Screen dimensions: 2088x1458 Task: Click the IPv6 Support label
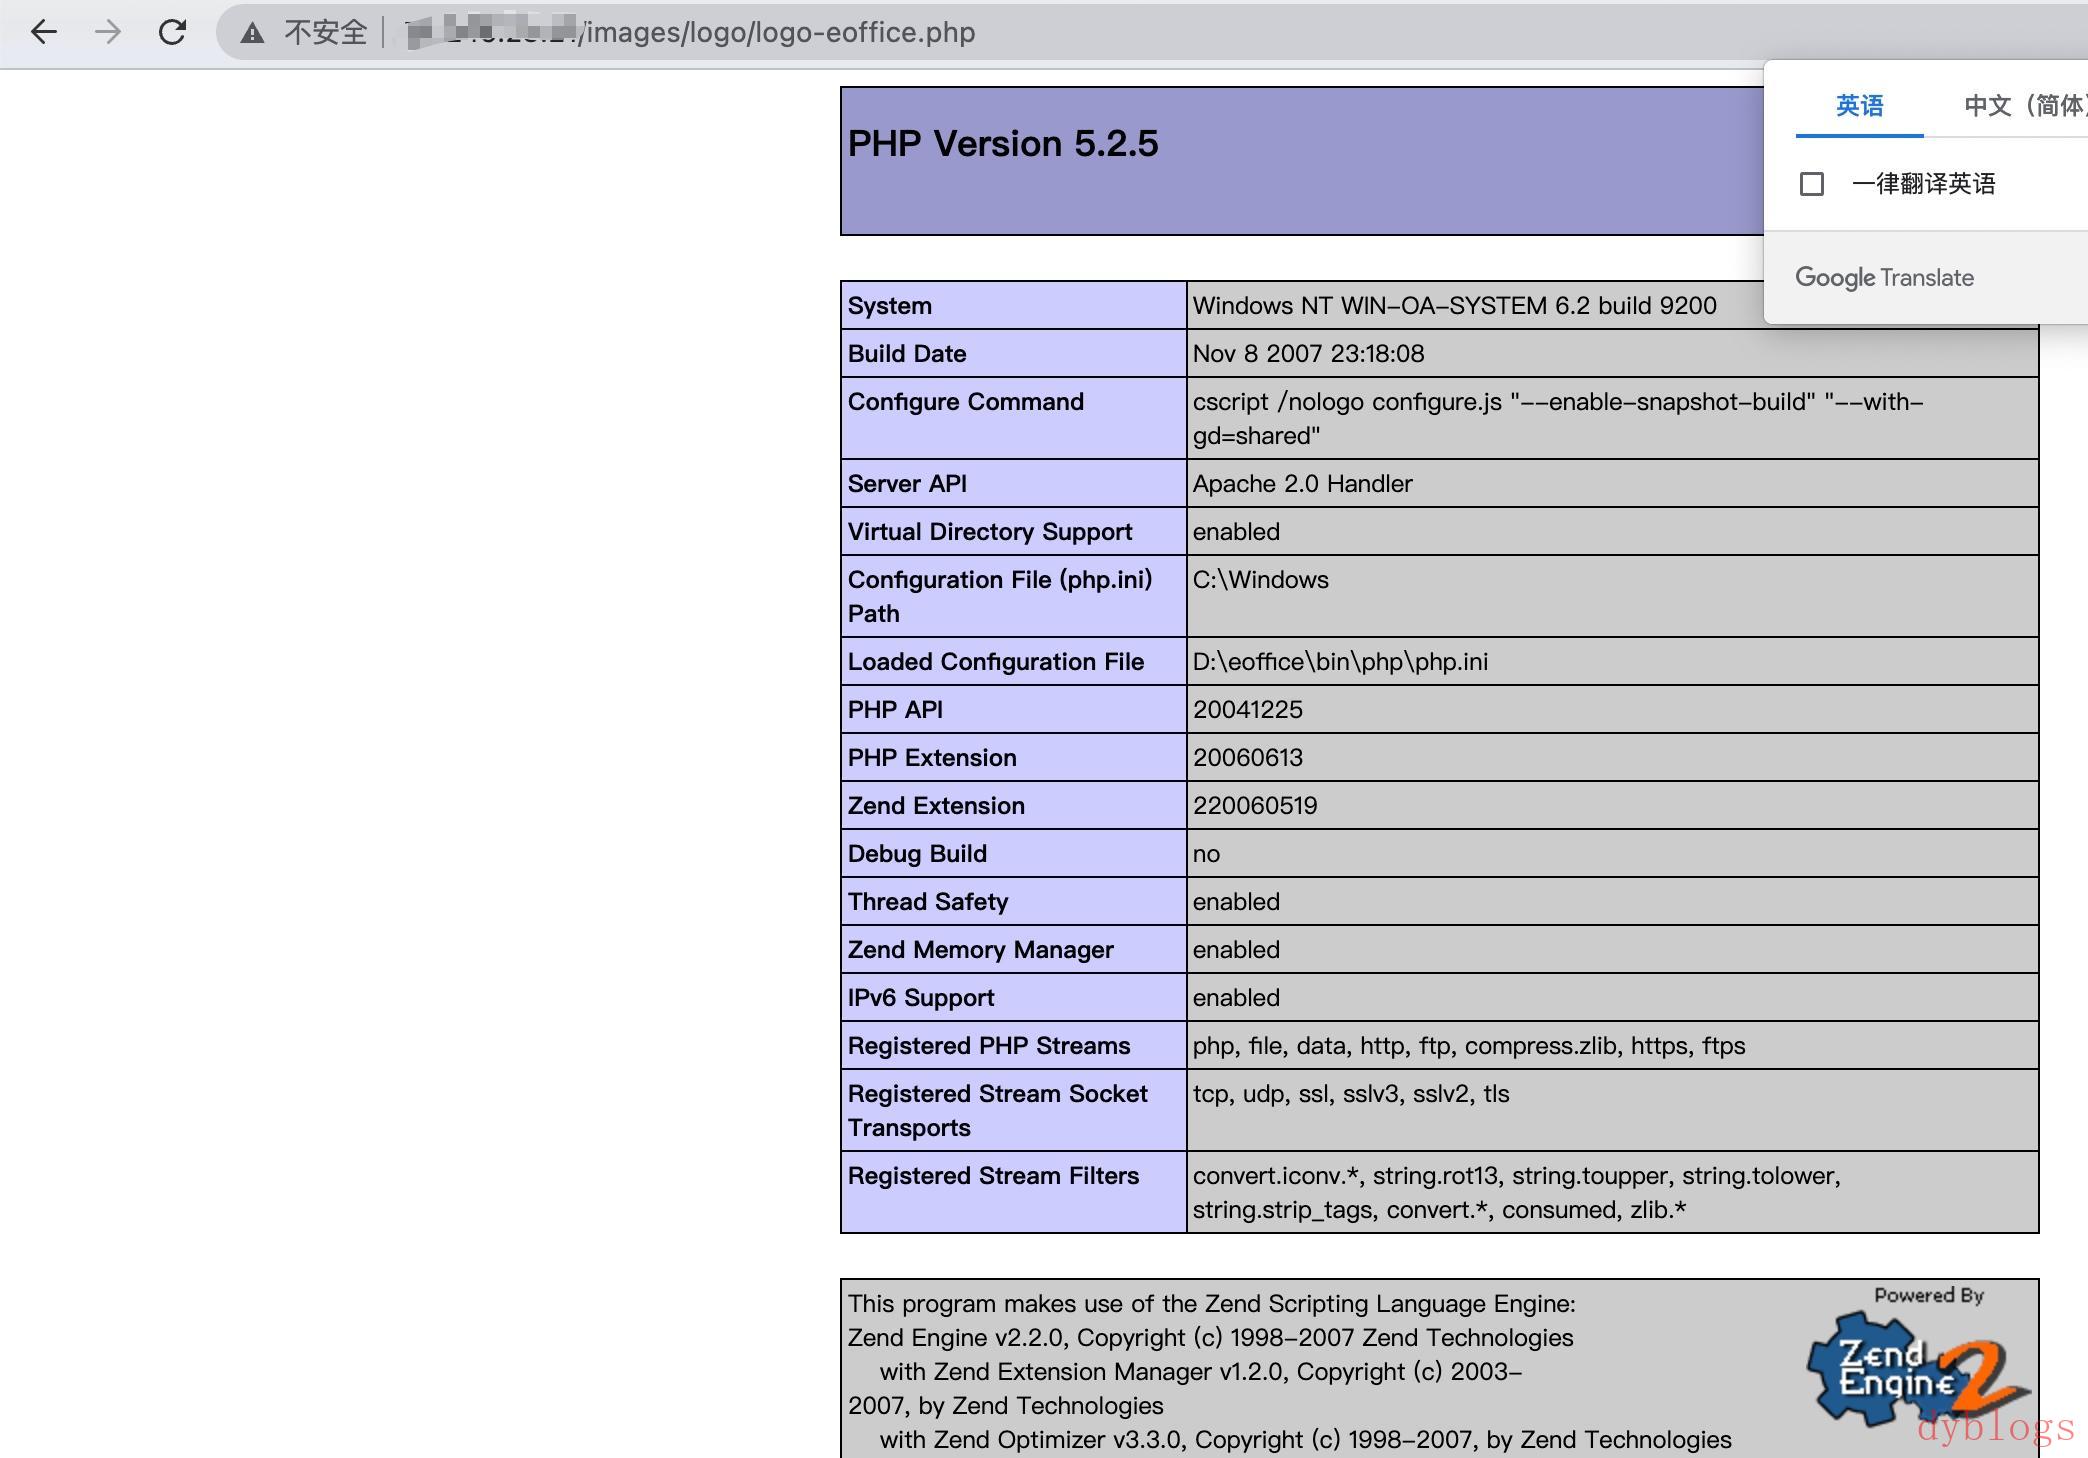pyautogui.click(x=921, y=998)
